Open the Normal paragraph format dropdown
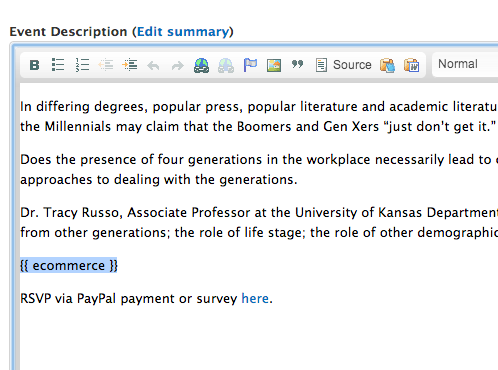 coord(465,64)
